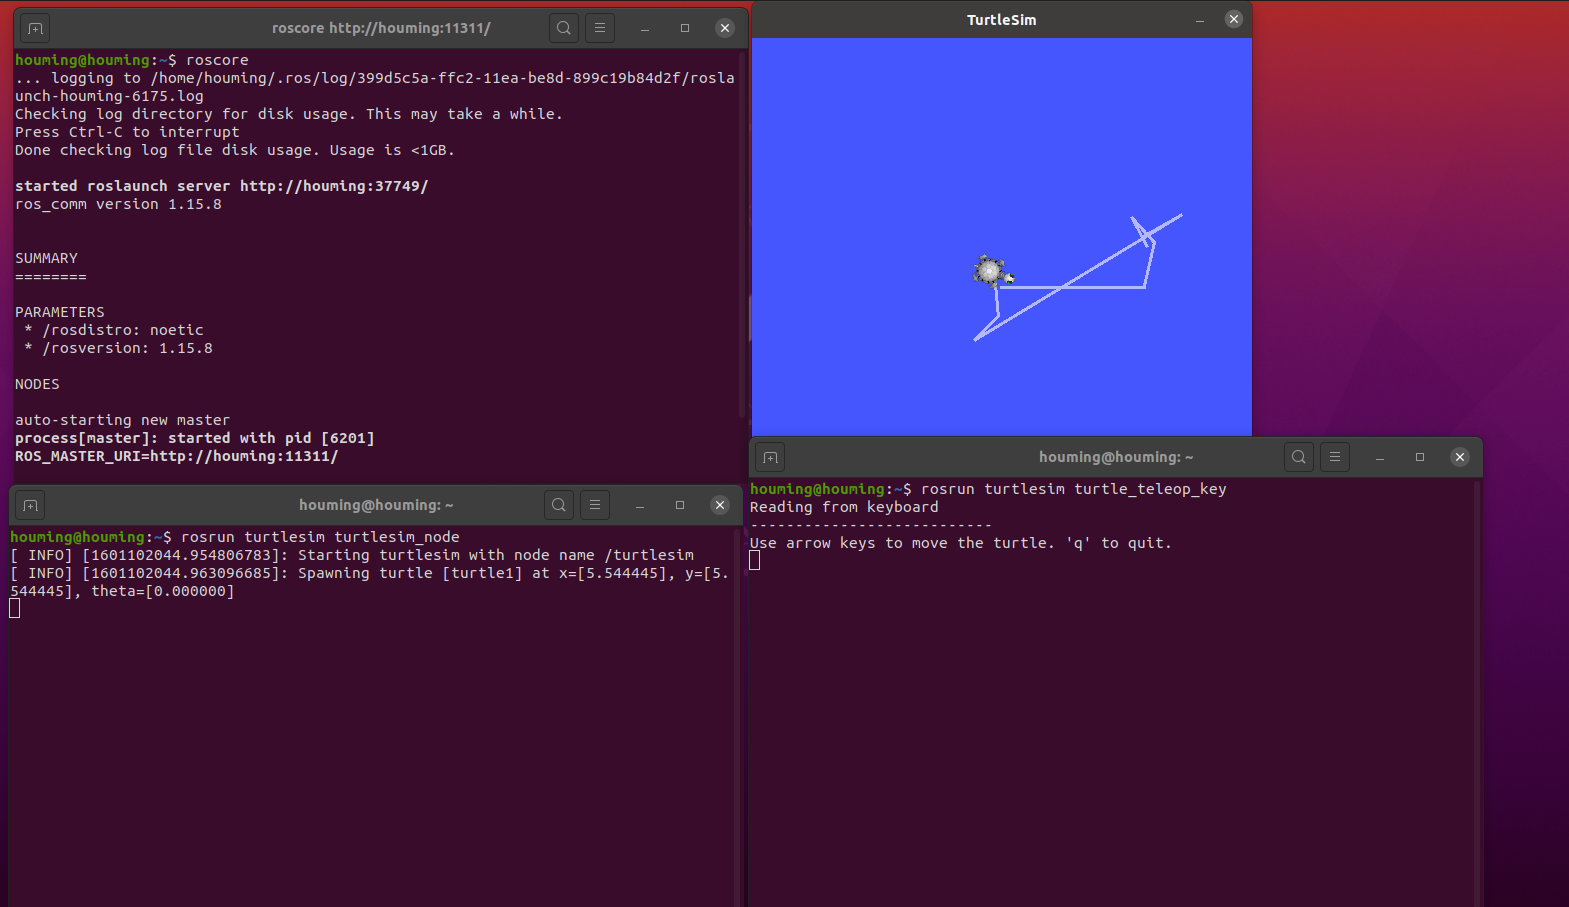This screenshot has width=1569, height=907.
Task: Open new tab in turtle_teleop_key terminal
Action: (770, 457)
